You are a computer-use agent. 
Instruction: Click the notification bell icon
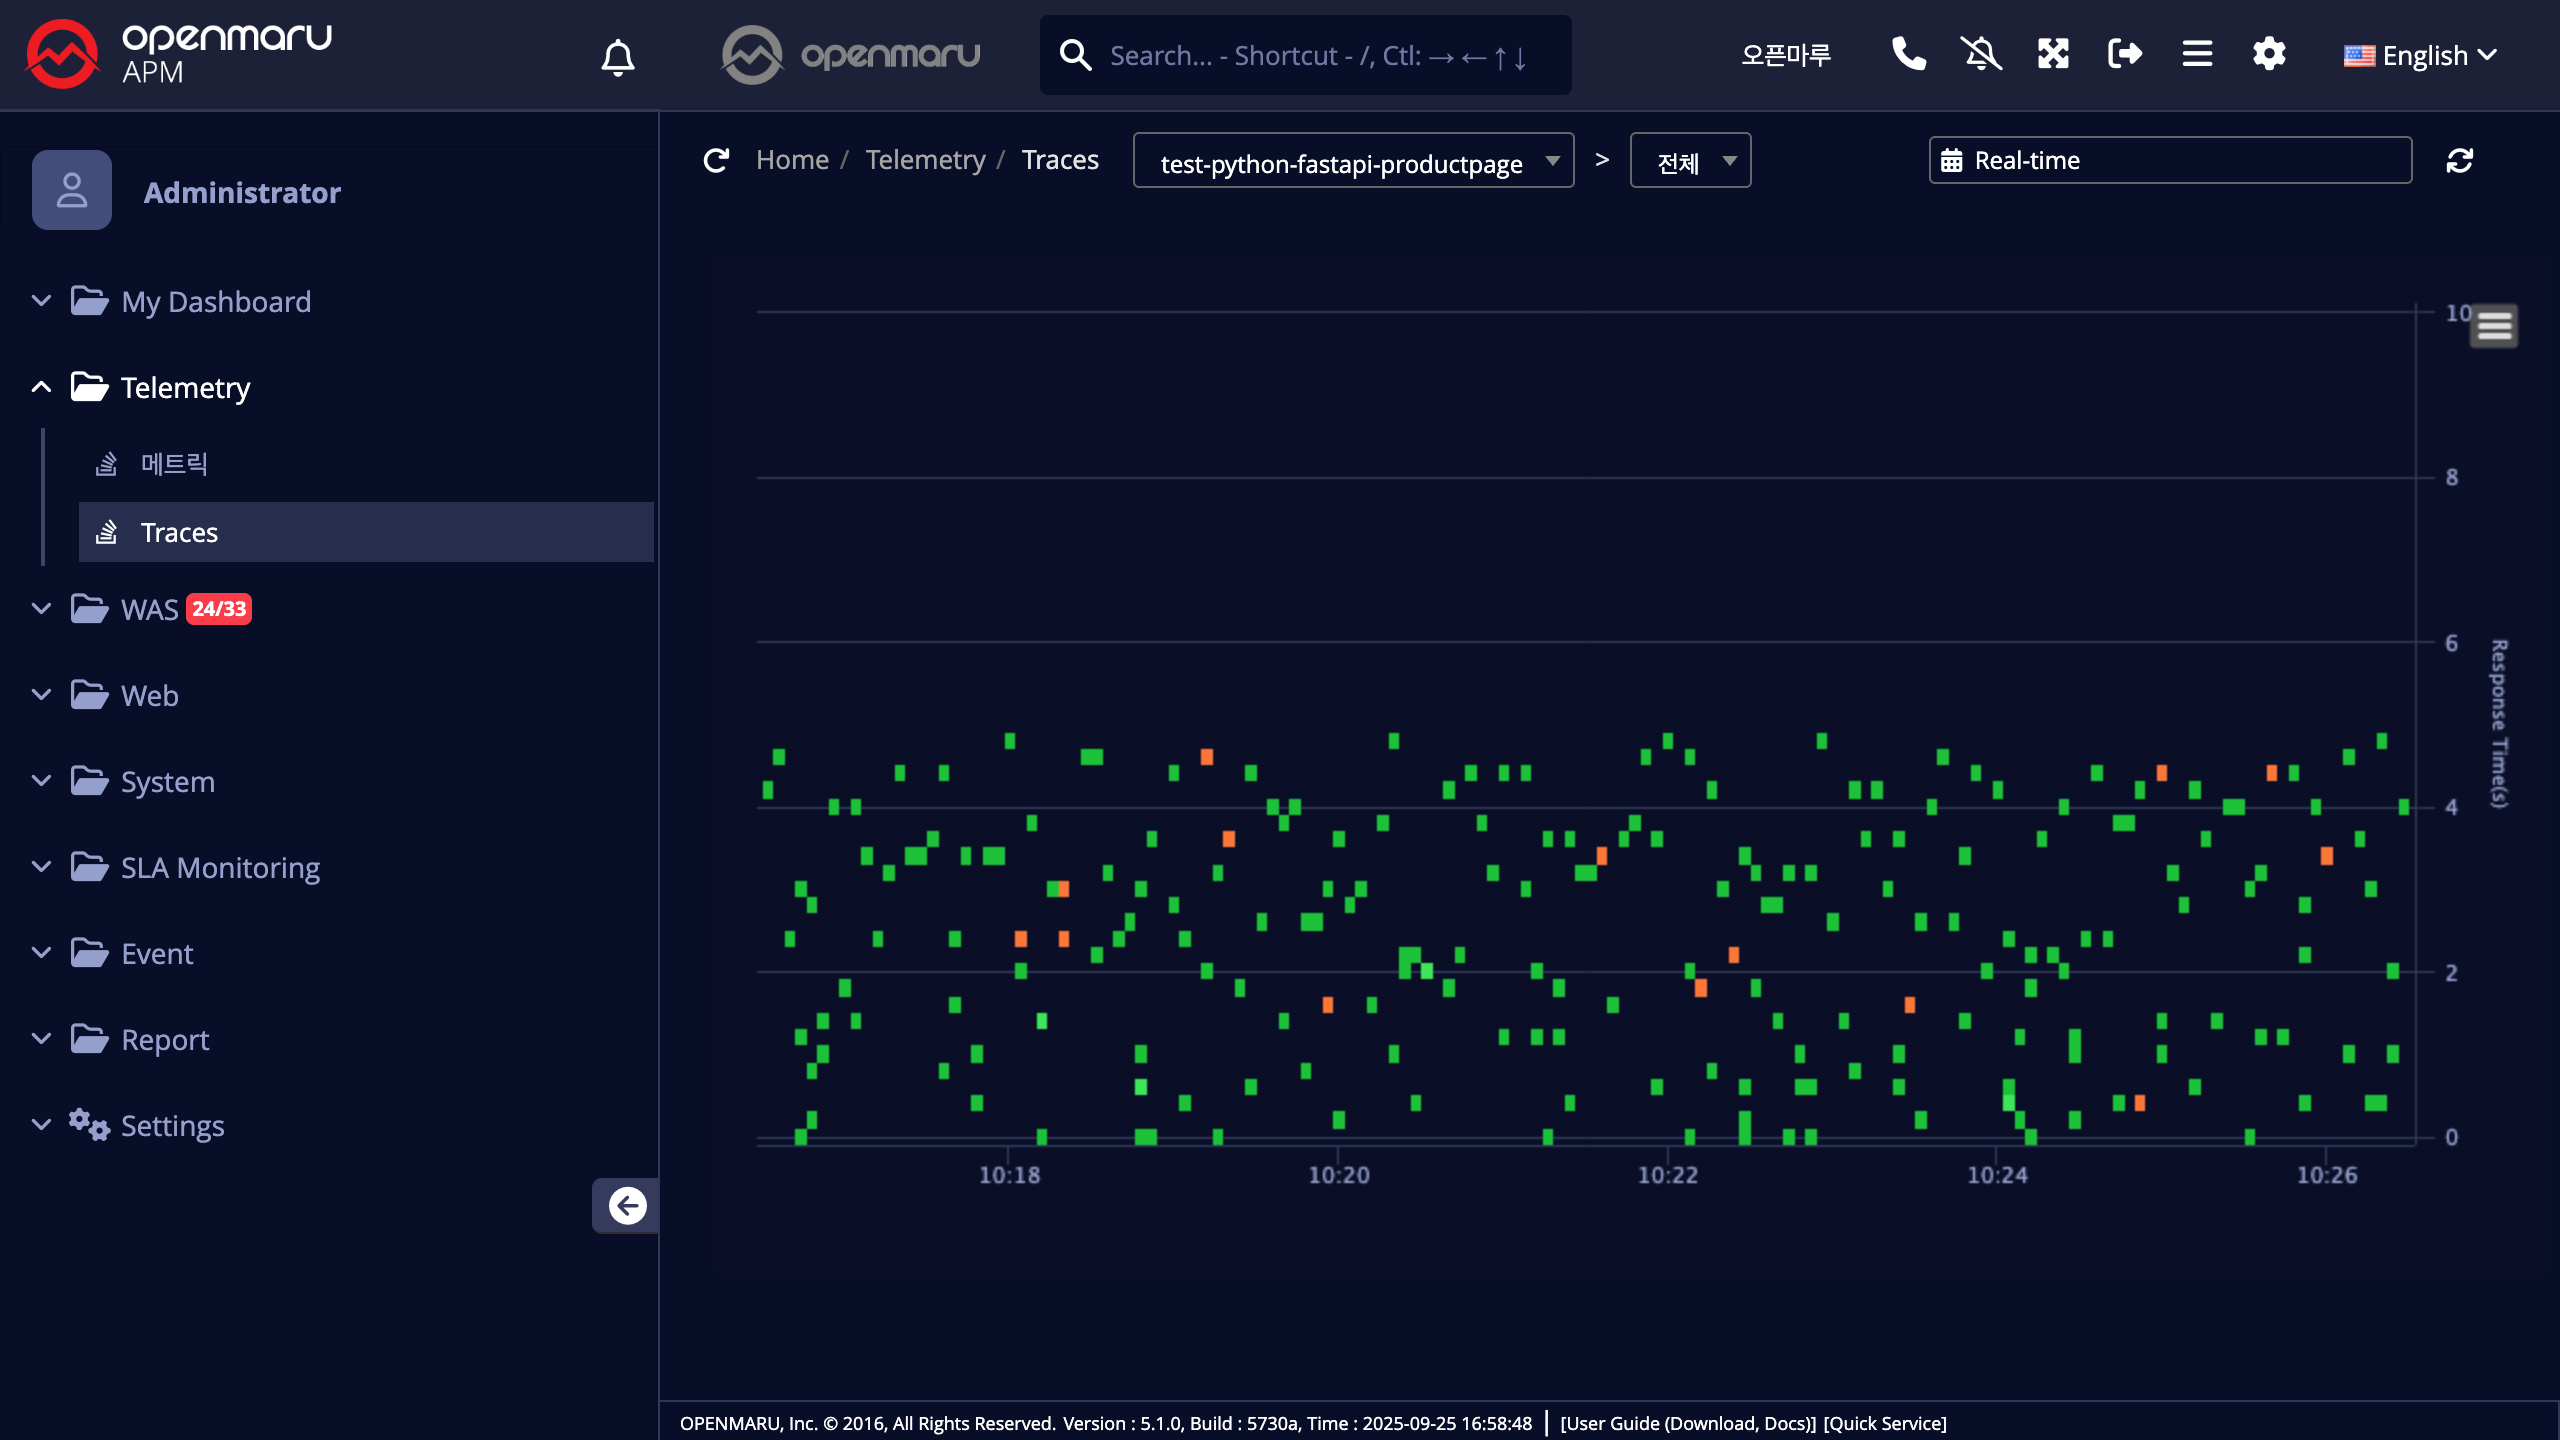618,57
